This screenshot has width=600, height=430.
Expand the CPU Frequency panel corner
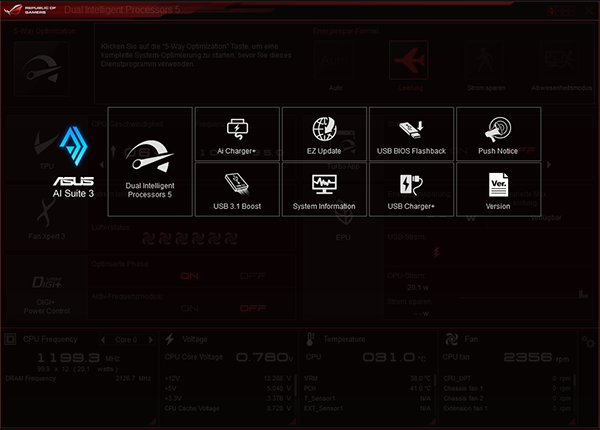(x=153, y=421)
